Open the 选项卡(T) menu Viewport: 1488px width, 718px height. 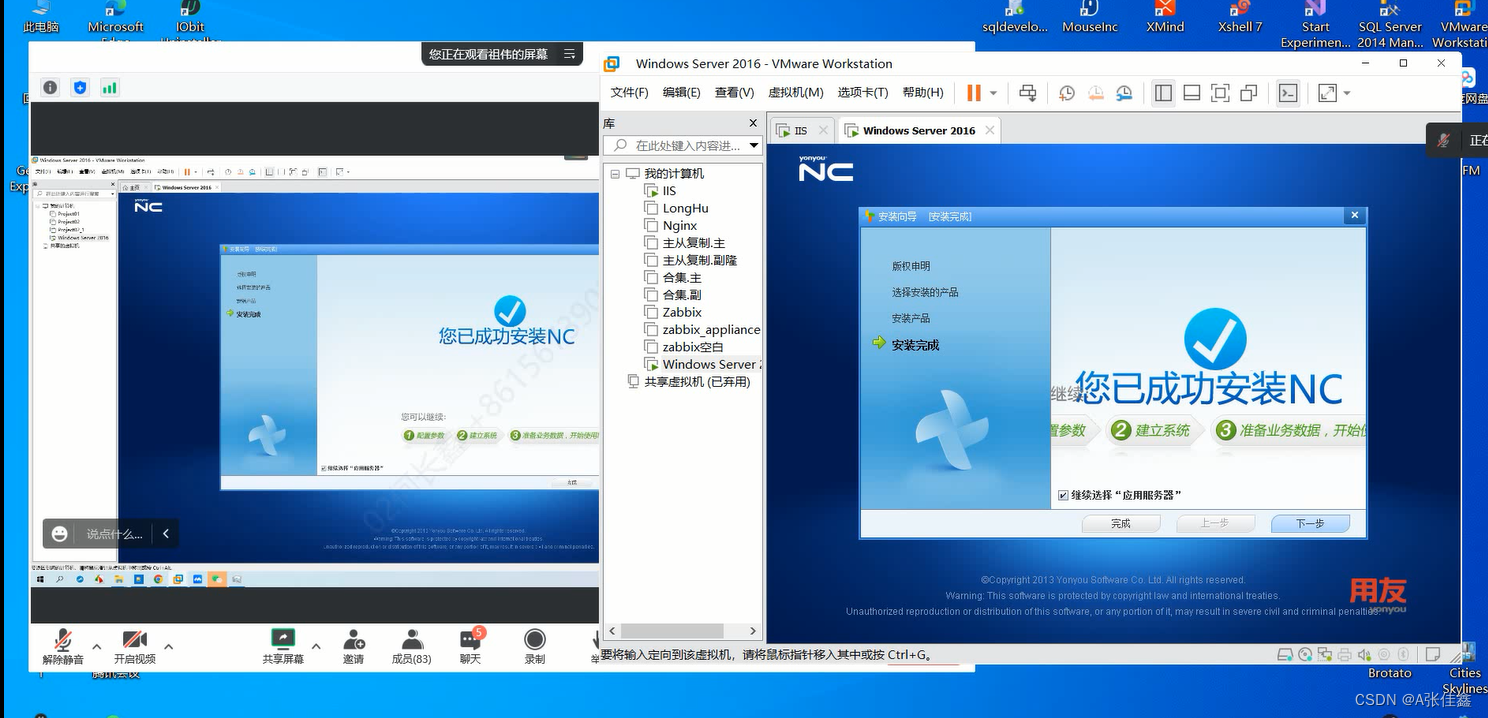pos(863,92)
